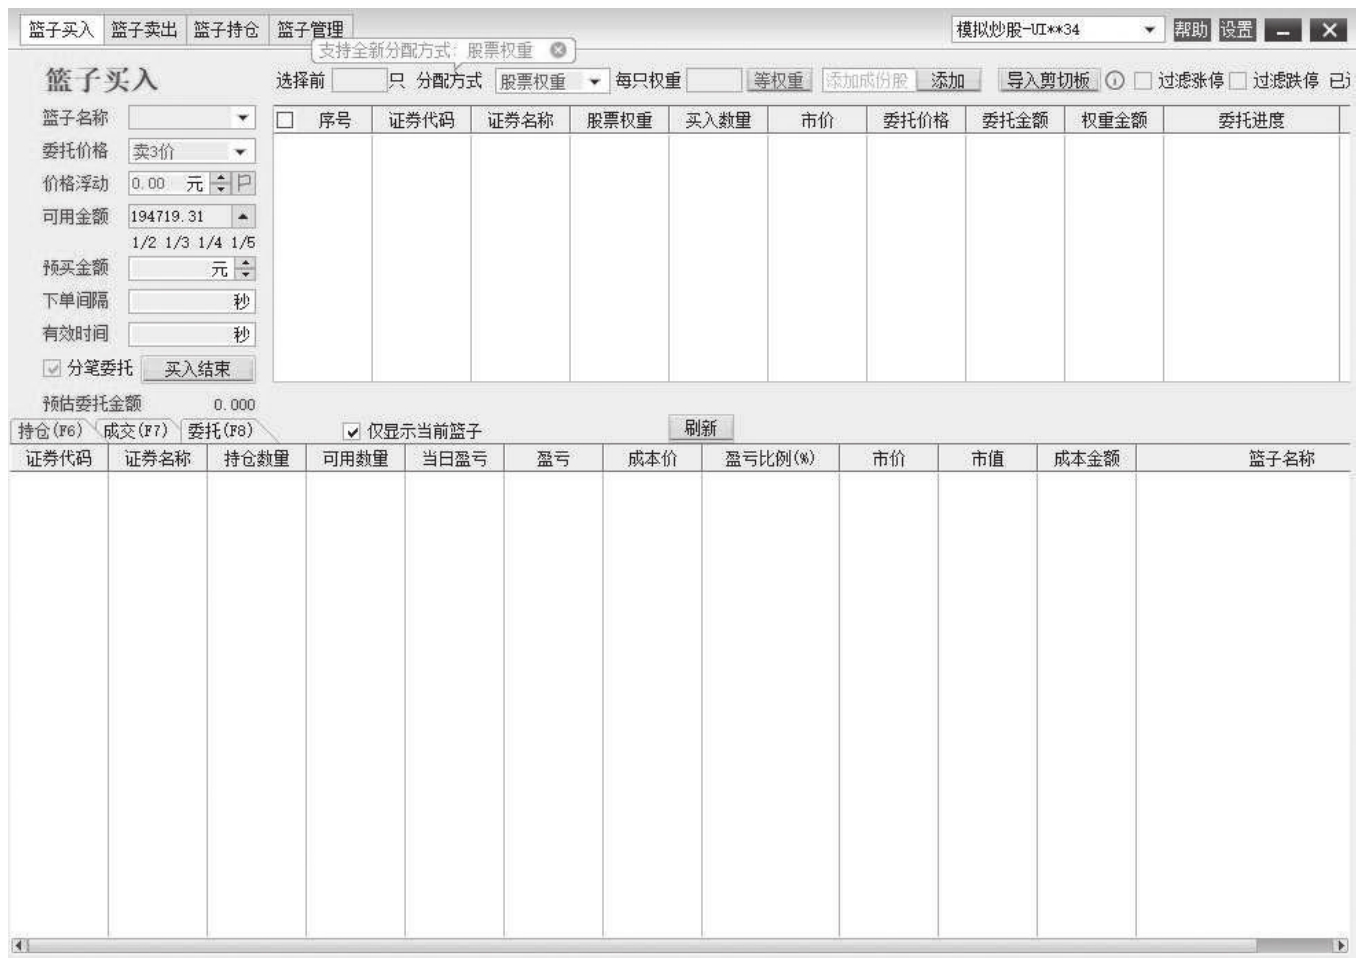Dismiss the 支持全新分配方式 tooltip close icon
The height and width of the screenshot is (961, 1359).
558,49
